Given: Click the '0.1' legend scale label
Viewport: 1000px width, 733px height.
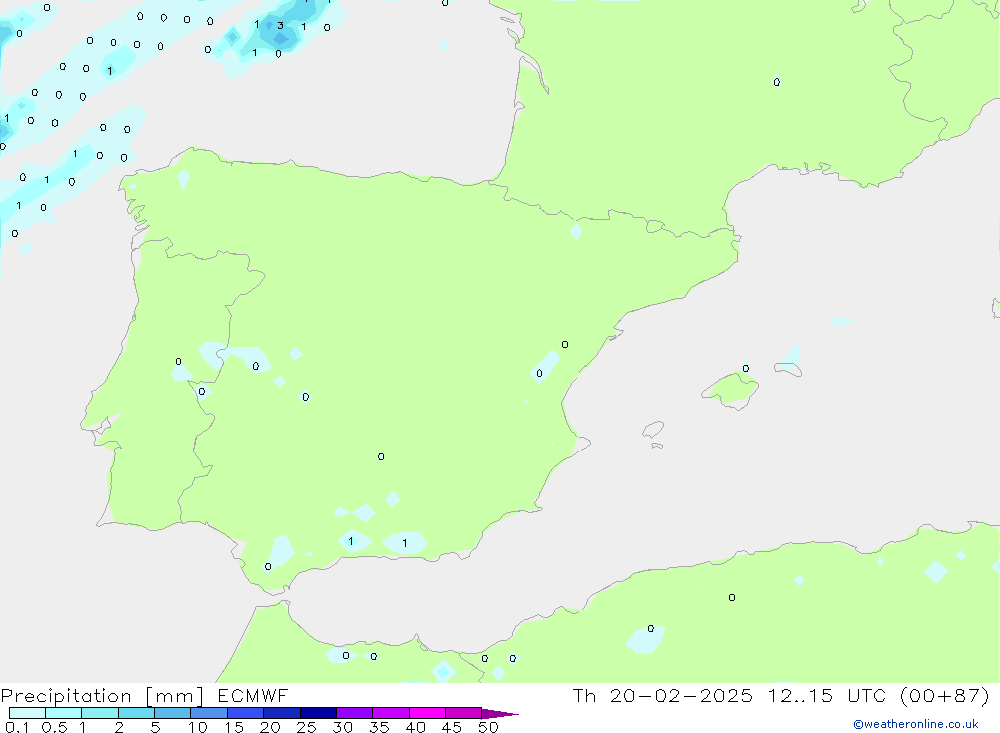Looking at the screenshot, I should click(x=17, y=727).
